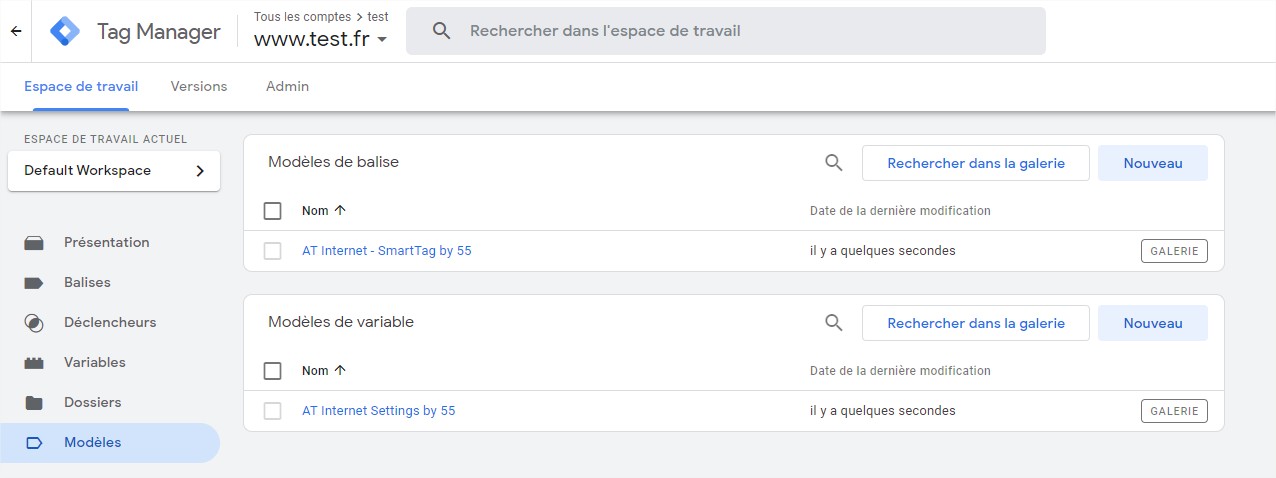The image size is (1276, 478).
Task: Check the AT Internet Settings by 55 checkbox
Action: tap(272, 411)
